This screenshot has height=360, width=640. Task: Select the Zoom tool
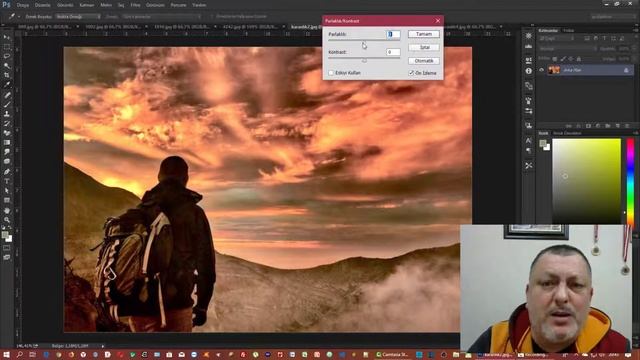pyautogui.click(x=7, y=220)
